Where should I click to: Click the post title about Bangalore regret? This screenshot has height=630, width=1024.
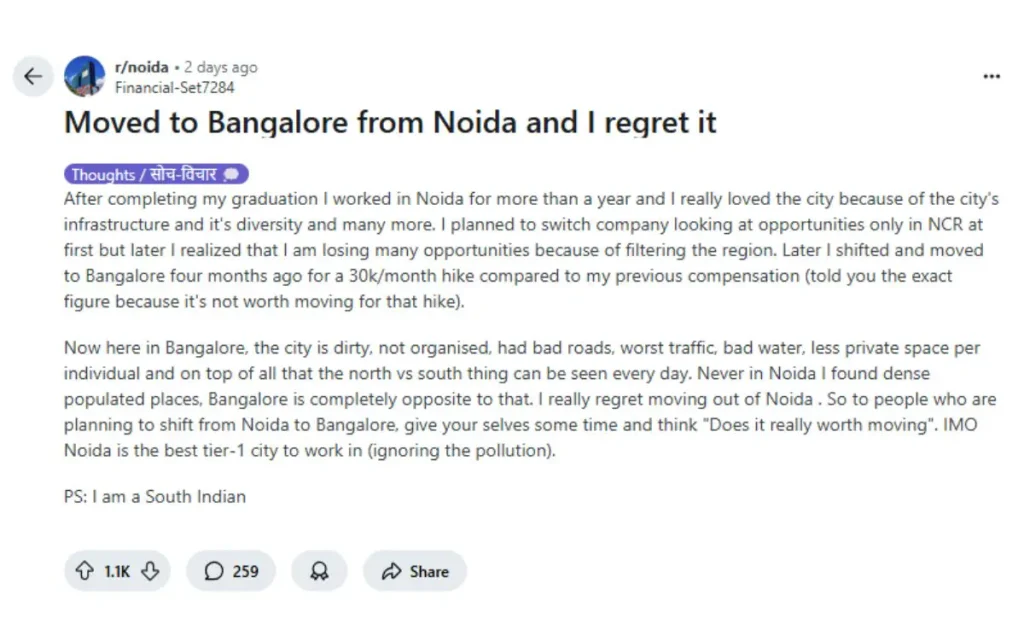click(390, 123)
